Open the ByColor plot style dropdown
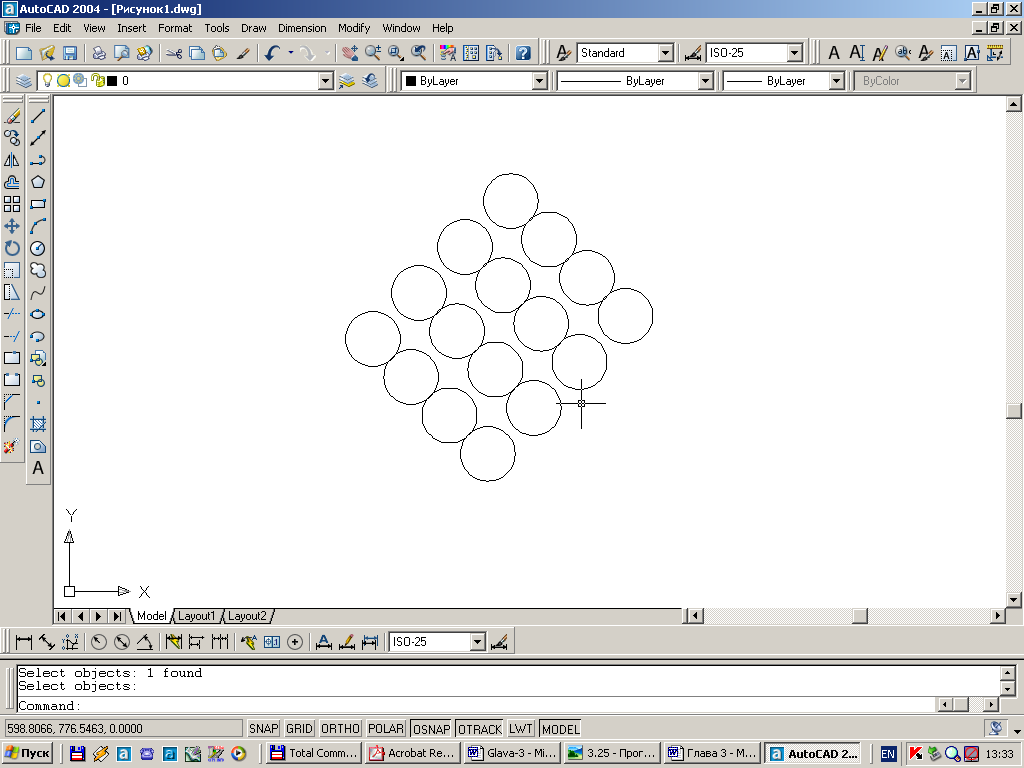The image size is (1024, 768). 962,81
